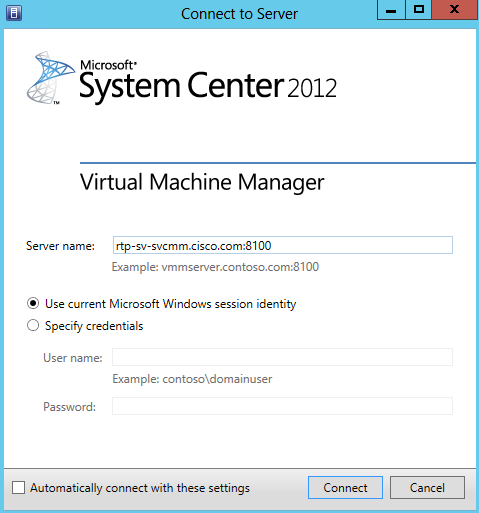Click the Cancel button
Viewport: 479px width, 513px height.
427,487
